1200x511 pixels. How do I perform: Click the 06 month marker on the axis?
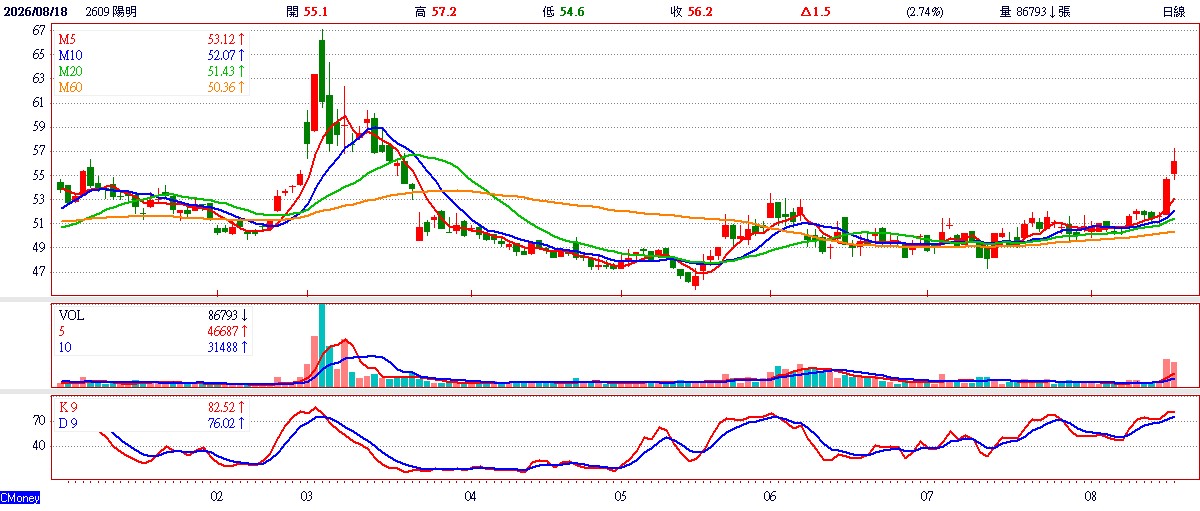point(770,495)
